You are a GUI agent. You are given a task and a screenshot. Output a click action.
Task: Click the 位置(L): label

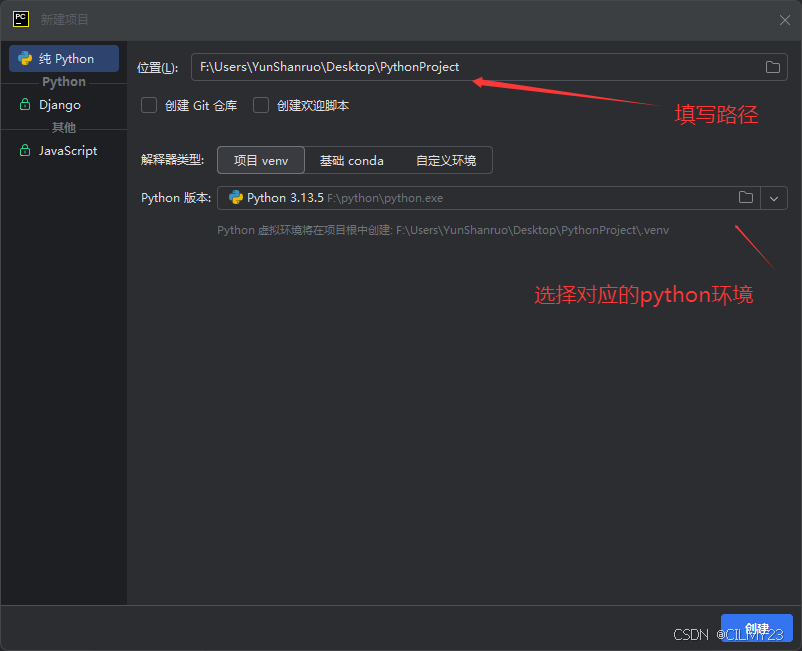pos(158,68)
